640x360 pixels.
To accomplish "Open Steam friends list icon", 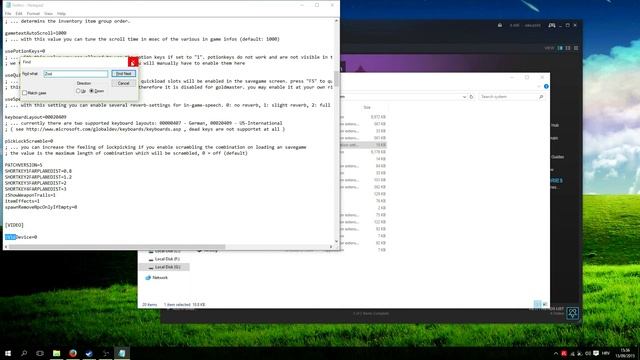I will (573, 313).
